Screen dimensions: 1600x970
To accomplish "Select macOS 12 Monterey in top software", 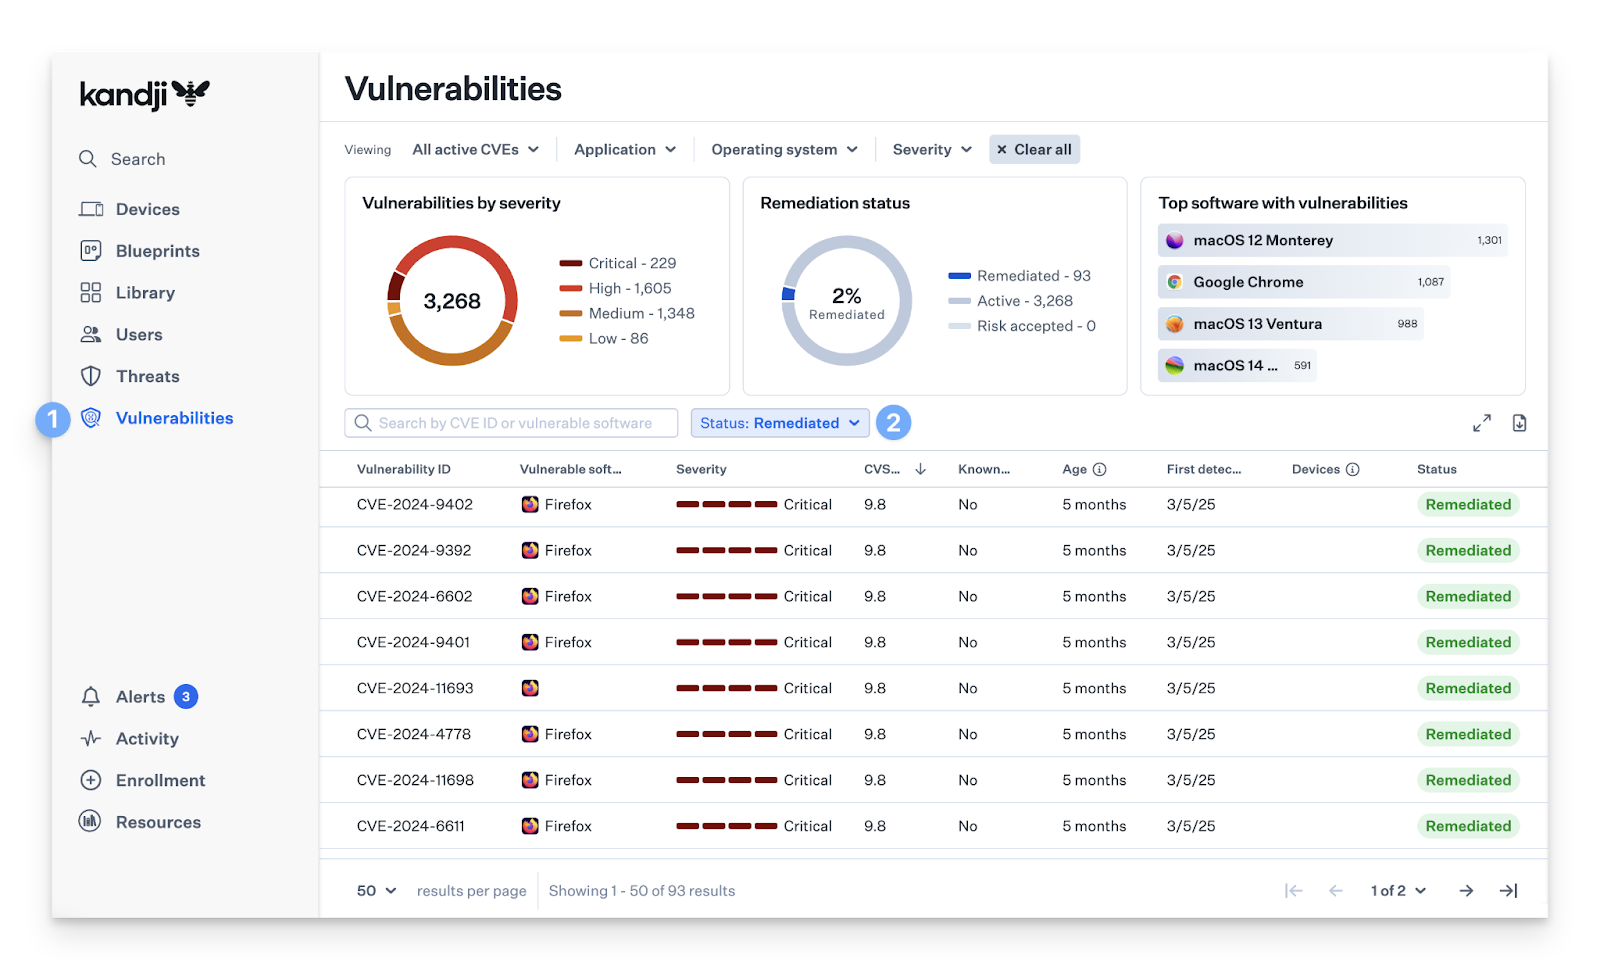I will click(1262, 240).
